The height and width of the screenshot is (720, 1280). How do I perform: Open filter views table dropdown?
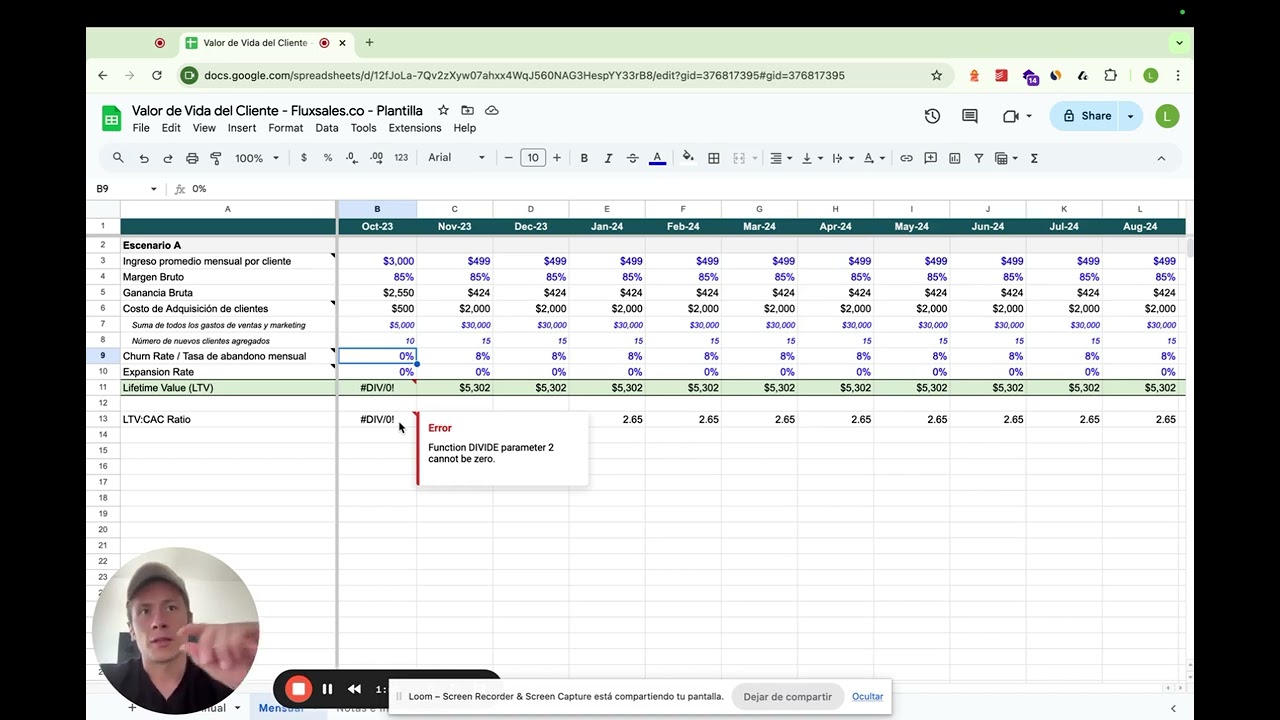(x=1006, y=158)
